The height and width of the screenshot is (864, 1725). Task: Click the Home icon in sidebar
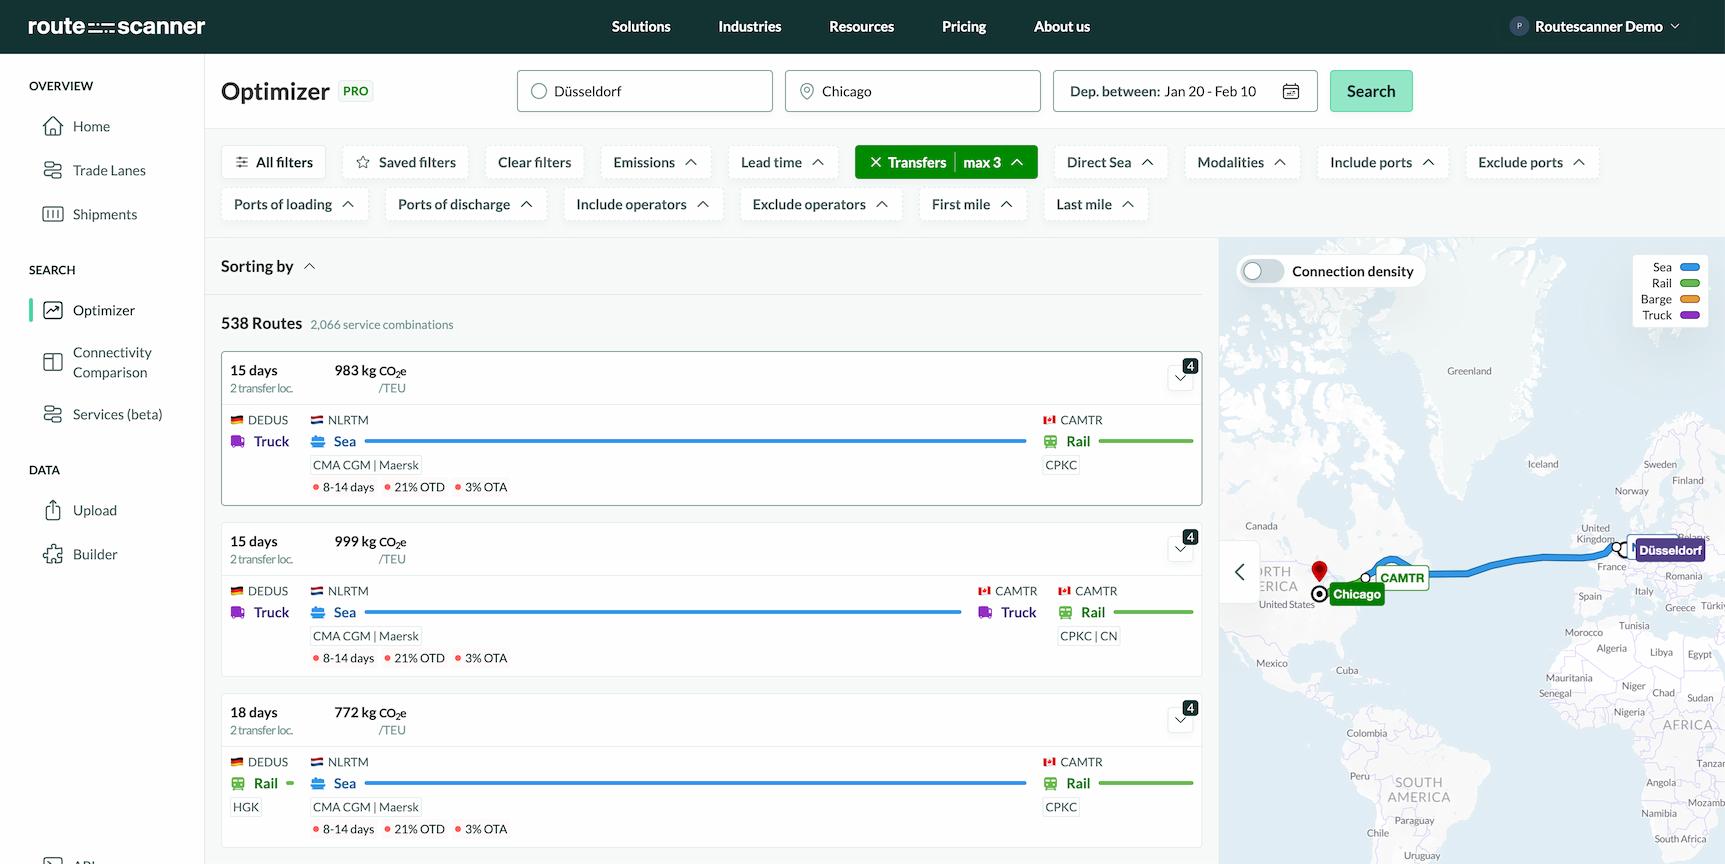tap(53, 126)
